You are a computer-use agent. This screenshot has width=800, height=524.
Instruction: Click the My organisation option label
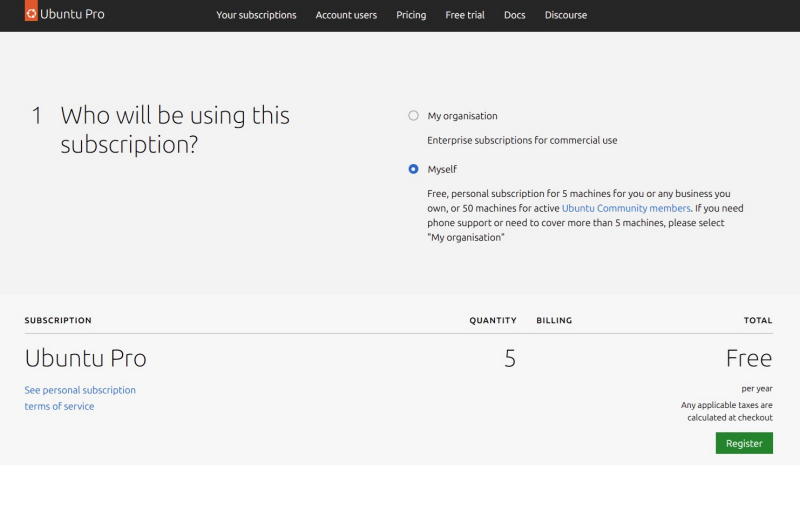point(462,116)
